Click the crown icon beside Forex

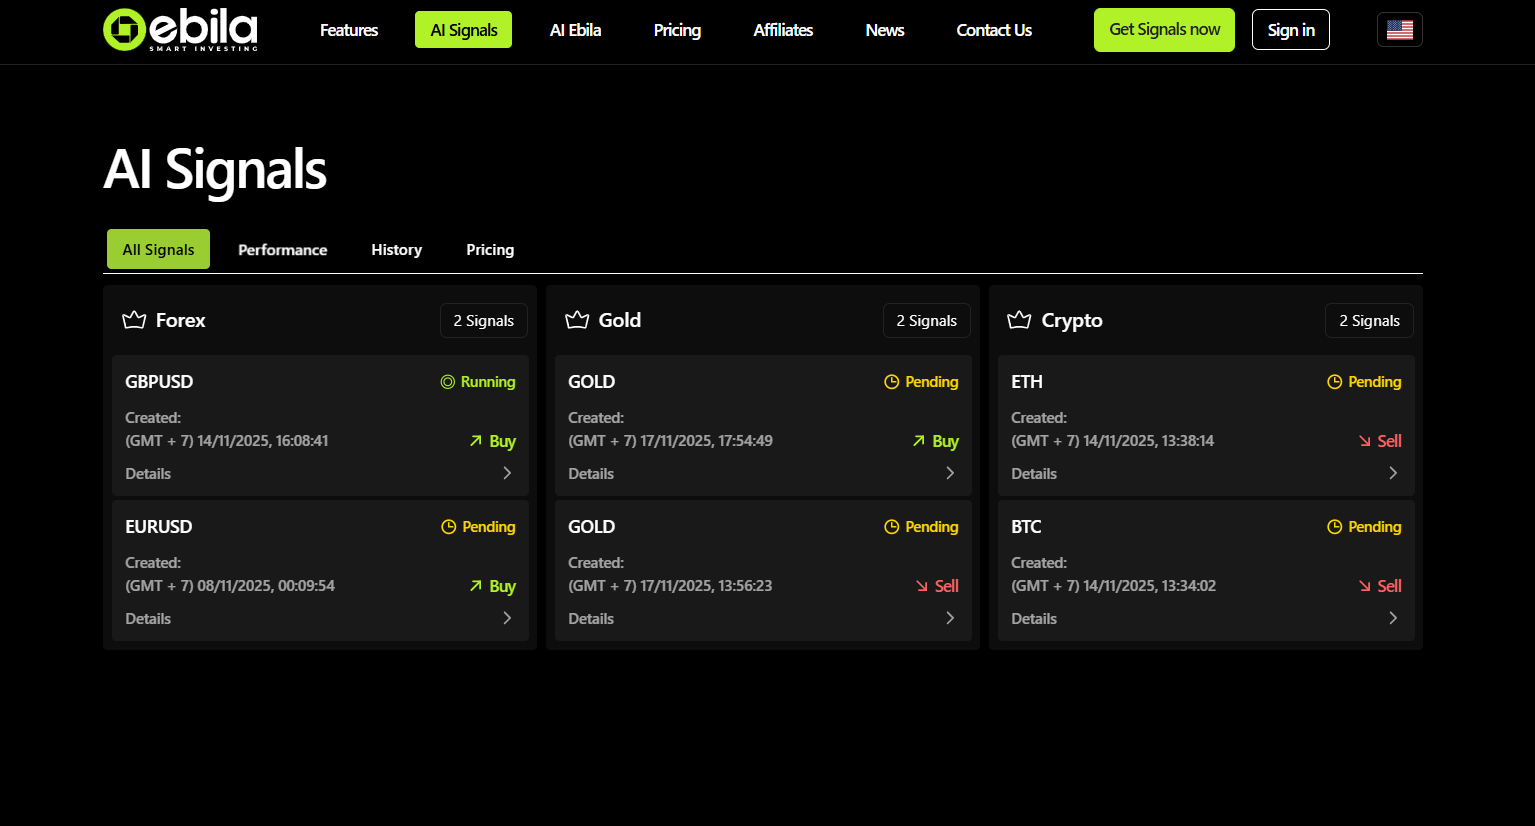pos(134,320)
